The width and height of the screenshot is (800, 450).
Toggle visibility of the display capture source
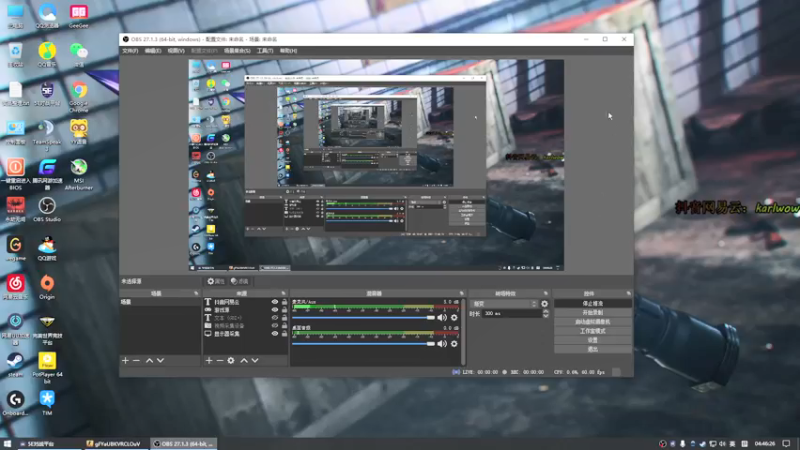coord(274,334)
